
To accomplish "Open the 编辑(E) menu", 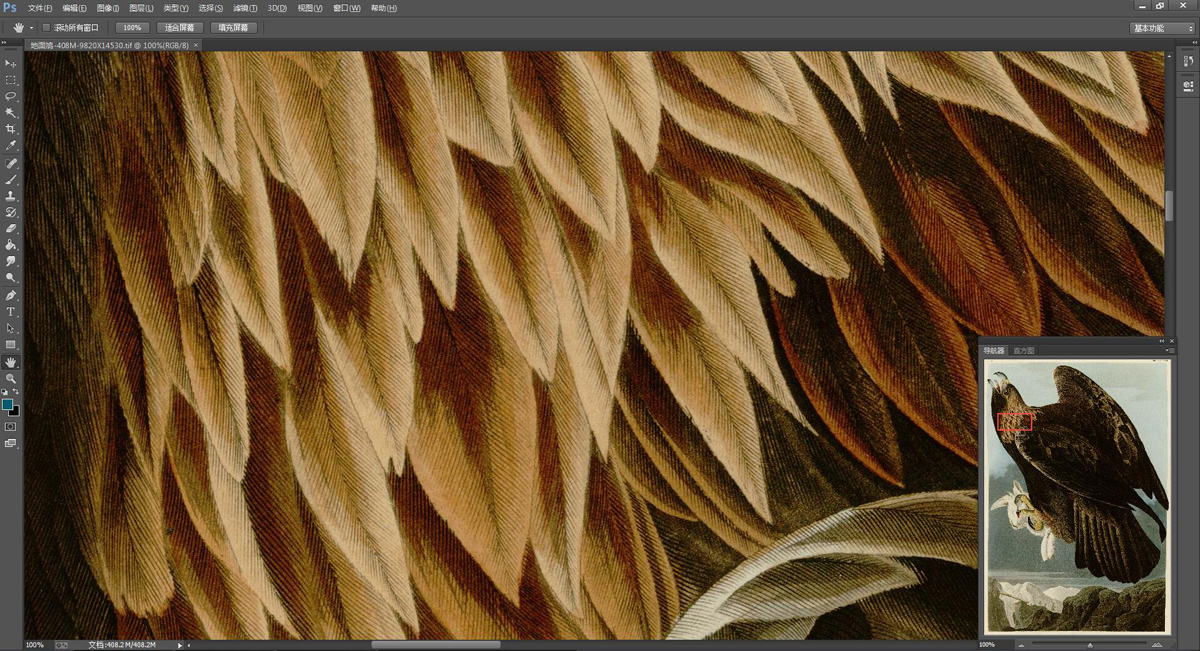I will point(74,8).
